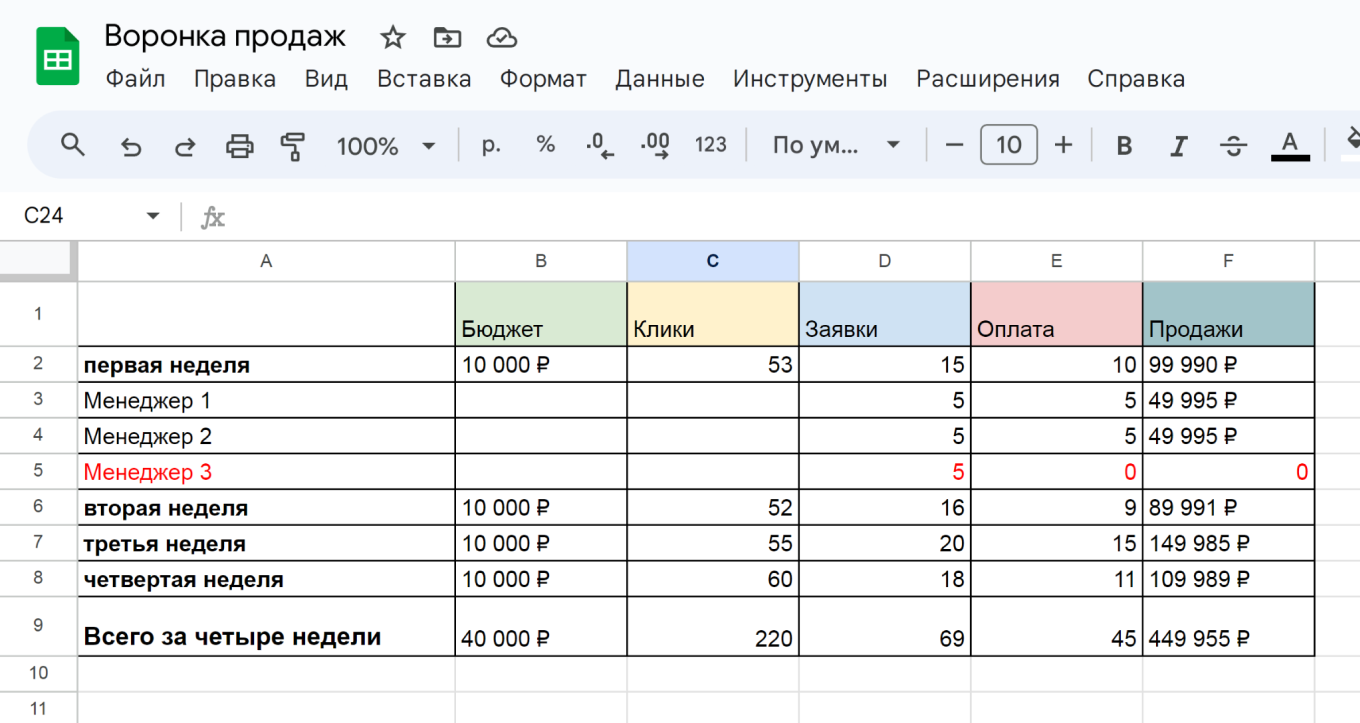Open the text color picker
The height and width of the screenshot is (723, 1360).
click(x=1289, y=144)
